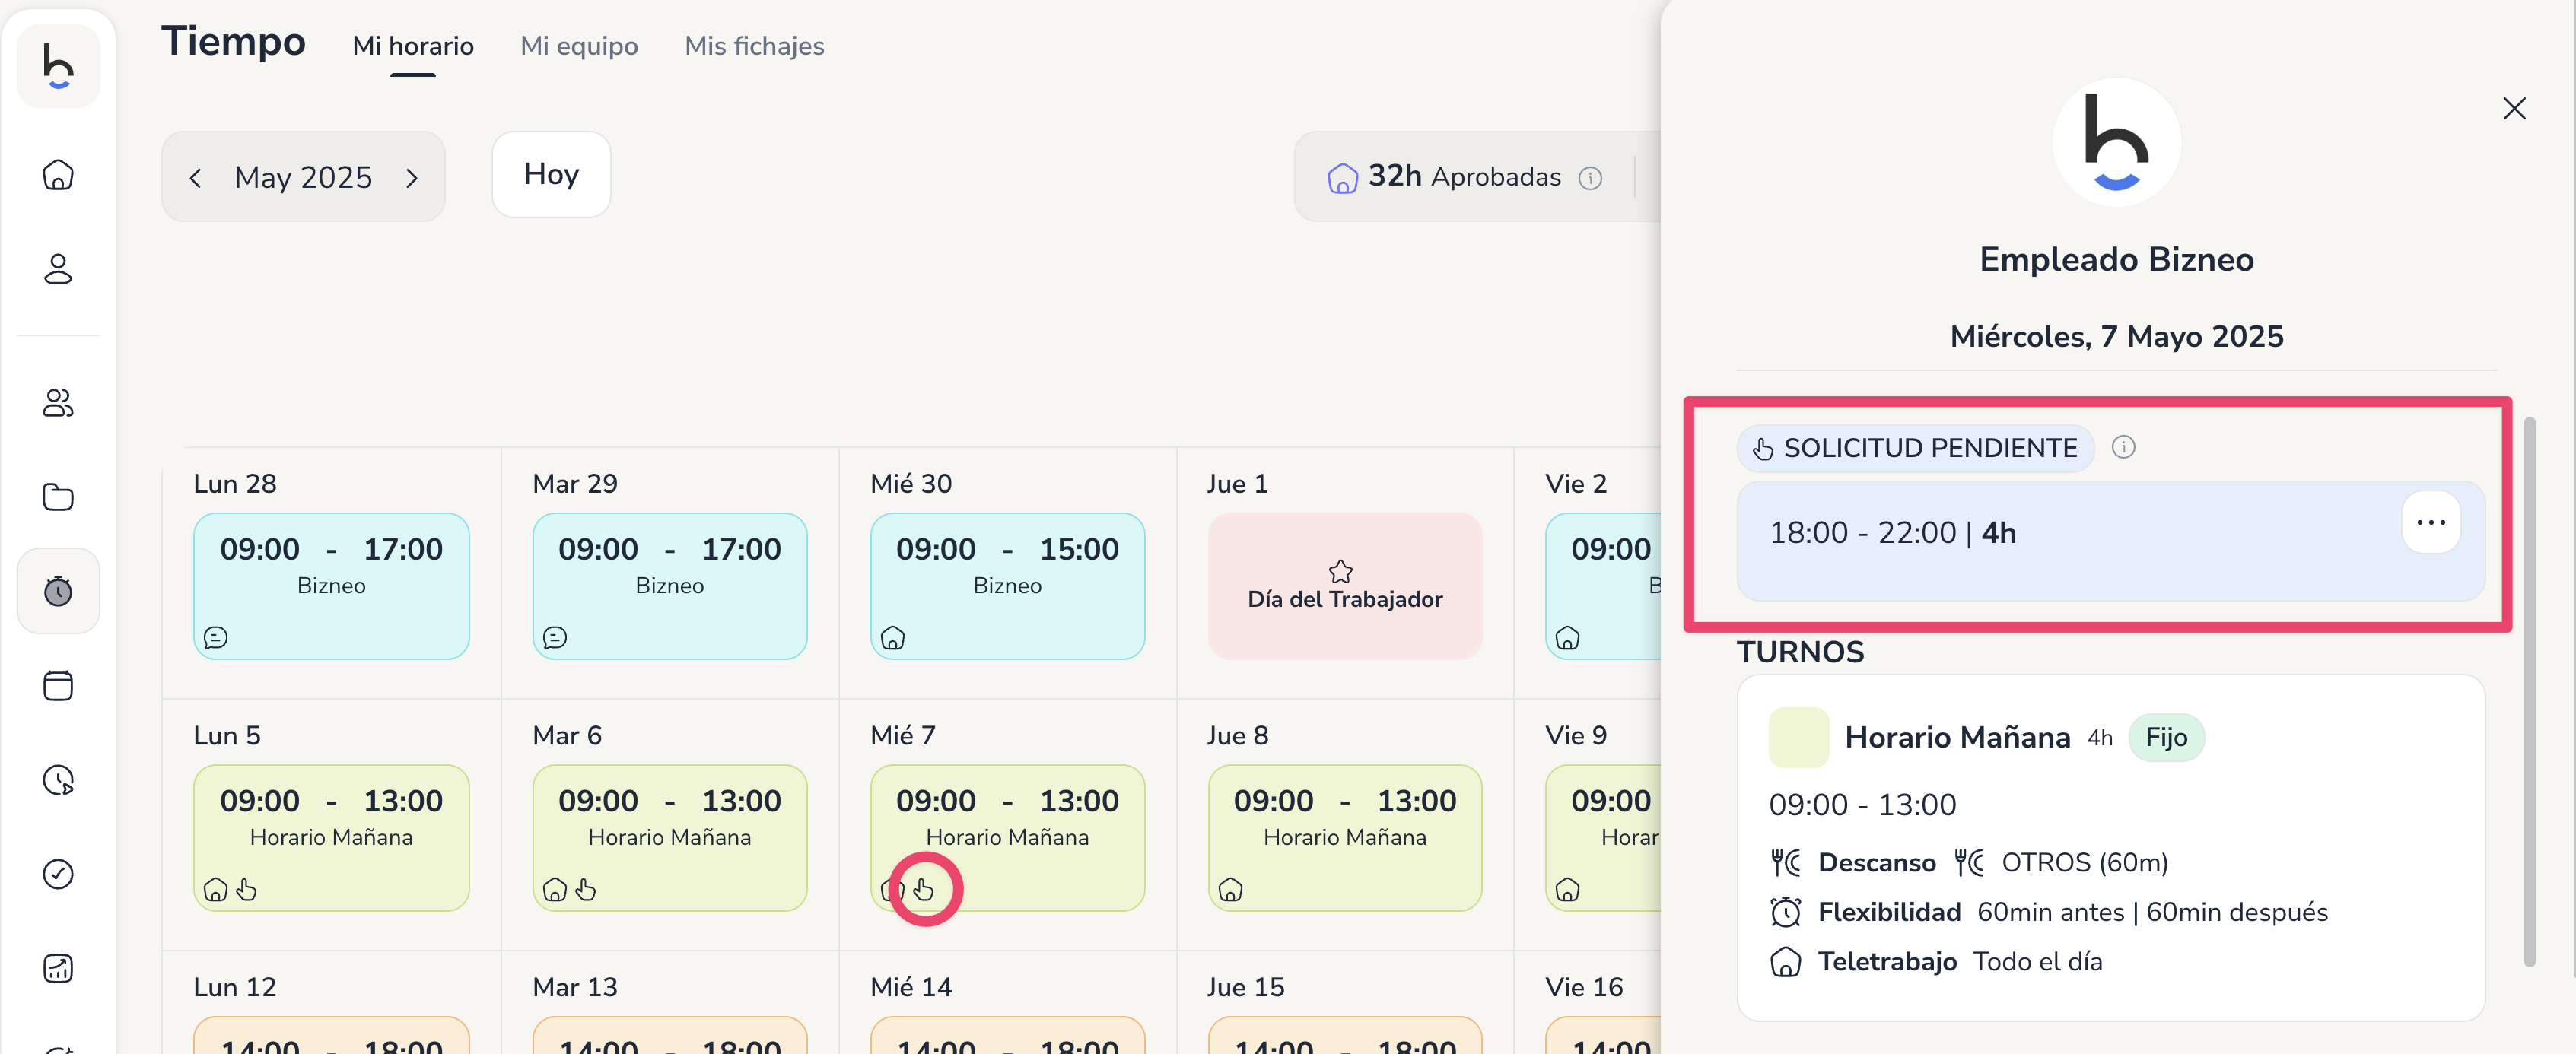Click comment icon on Lun 28 shift
Screen dimensions: 2576x1054
click(216, 637)
